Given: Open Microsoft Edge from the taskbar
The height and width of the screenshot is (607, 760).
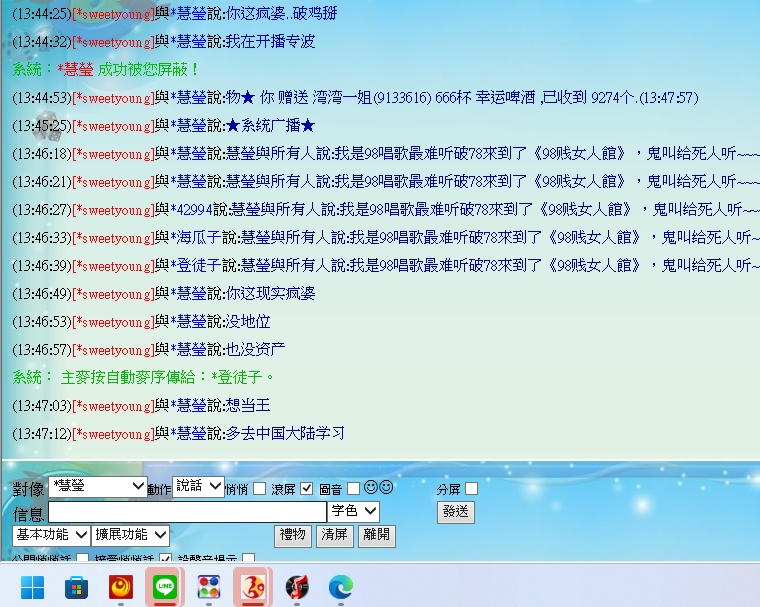Looking at the screenshot, I should click(340, 587).
